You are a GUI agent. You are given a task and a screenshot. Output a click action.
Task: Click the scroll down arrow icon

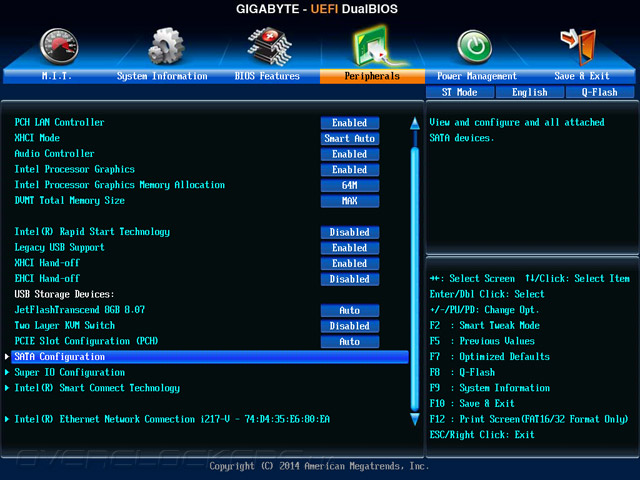coord(415,419)
